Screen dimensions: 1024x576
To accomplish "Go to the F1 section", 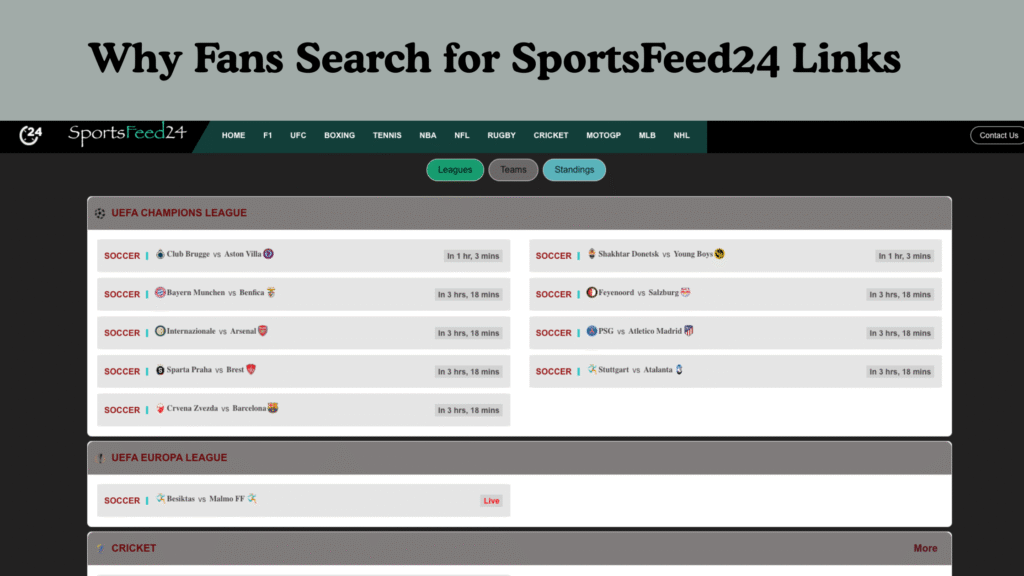I will click(x=268, y=136).
